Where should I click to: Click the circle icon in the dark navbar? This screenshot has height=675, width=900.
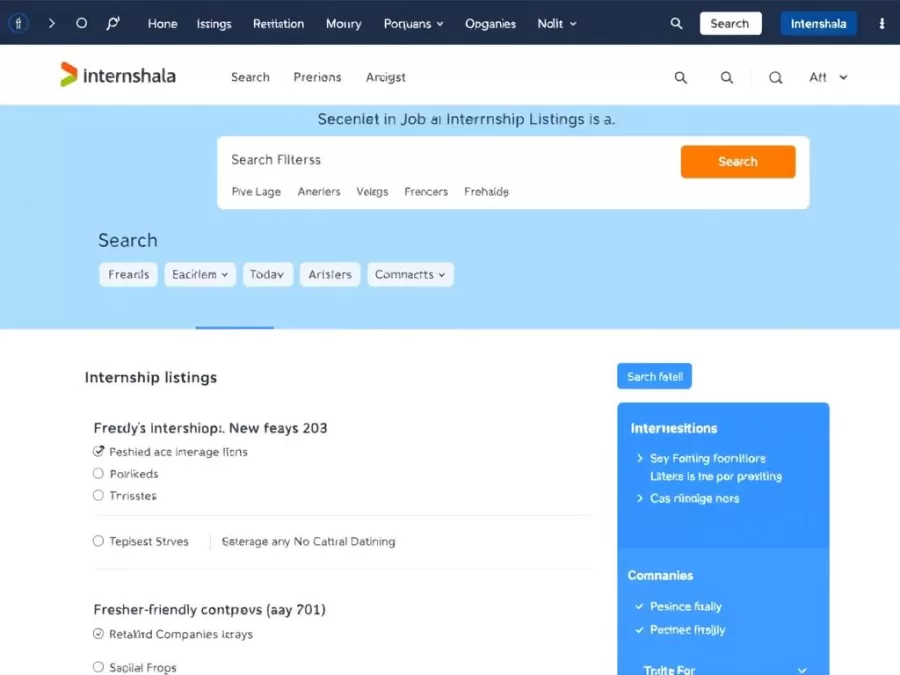(81, 22)
